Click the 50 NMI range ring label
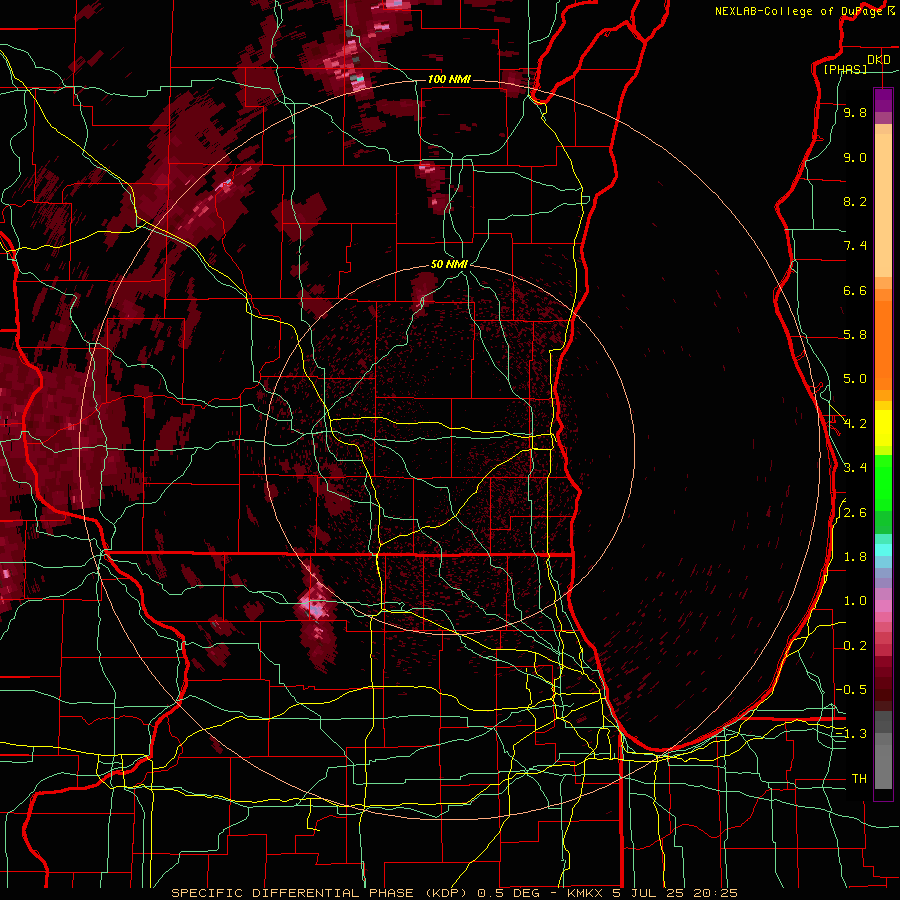Screen dimensions: 900x900 point(449,264)
